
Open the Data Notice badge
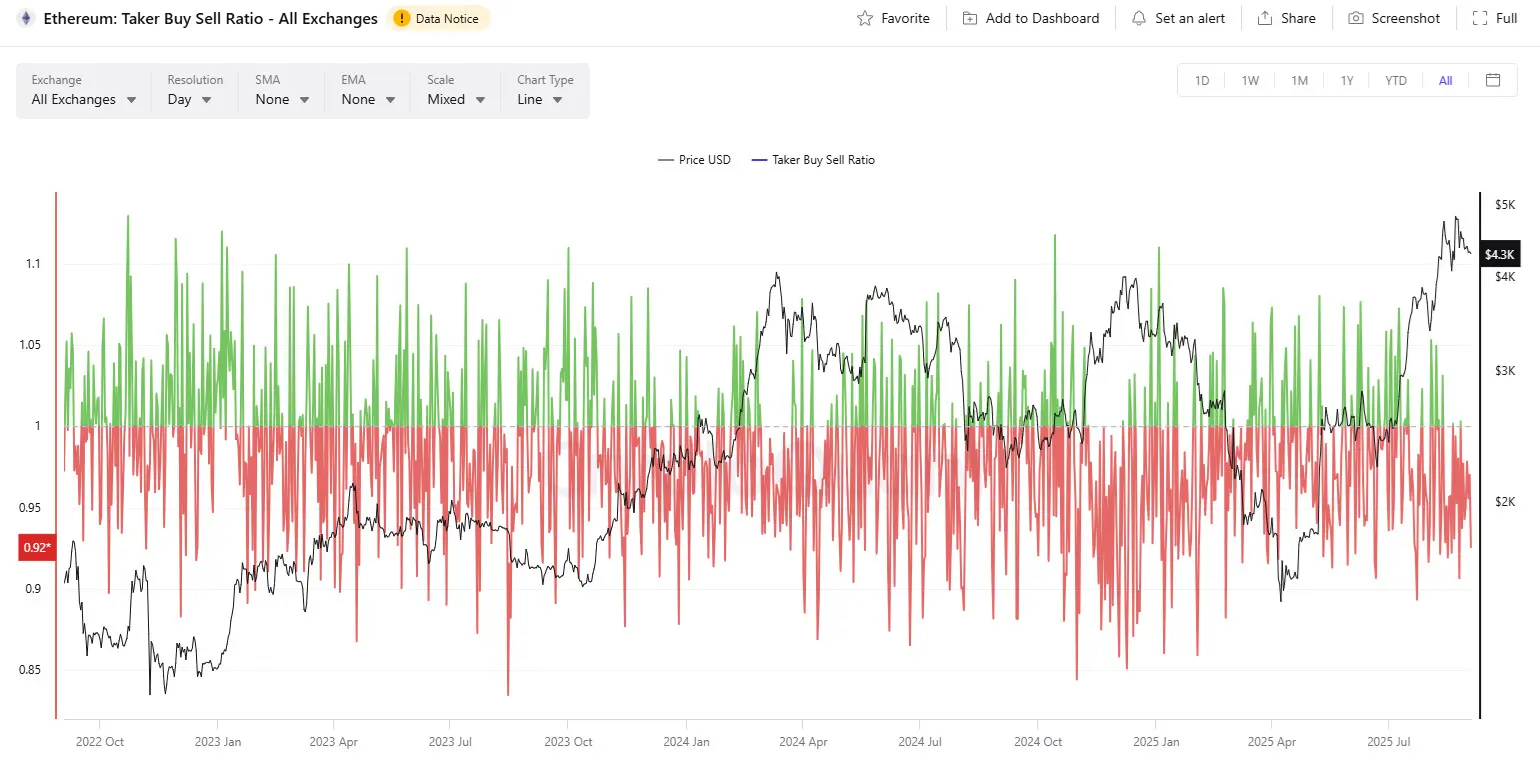pyautogui.click(x=438, y=18)
